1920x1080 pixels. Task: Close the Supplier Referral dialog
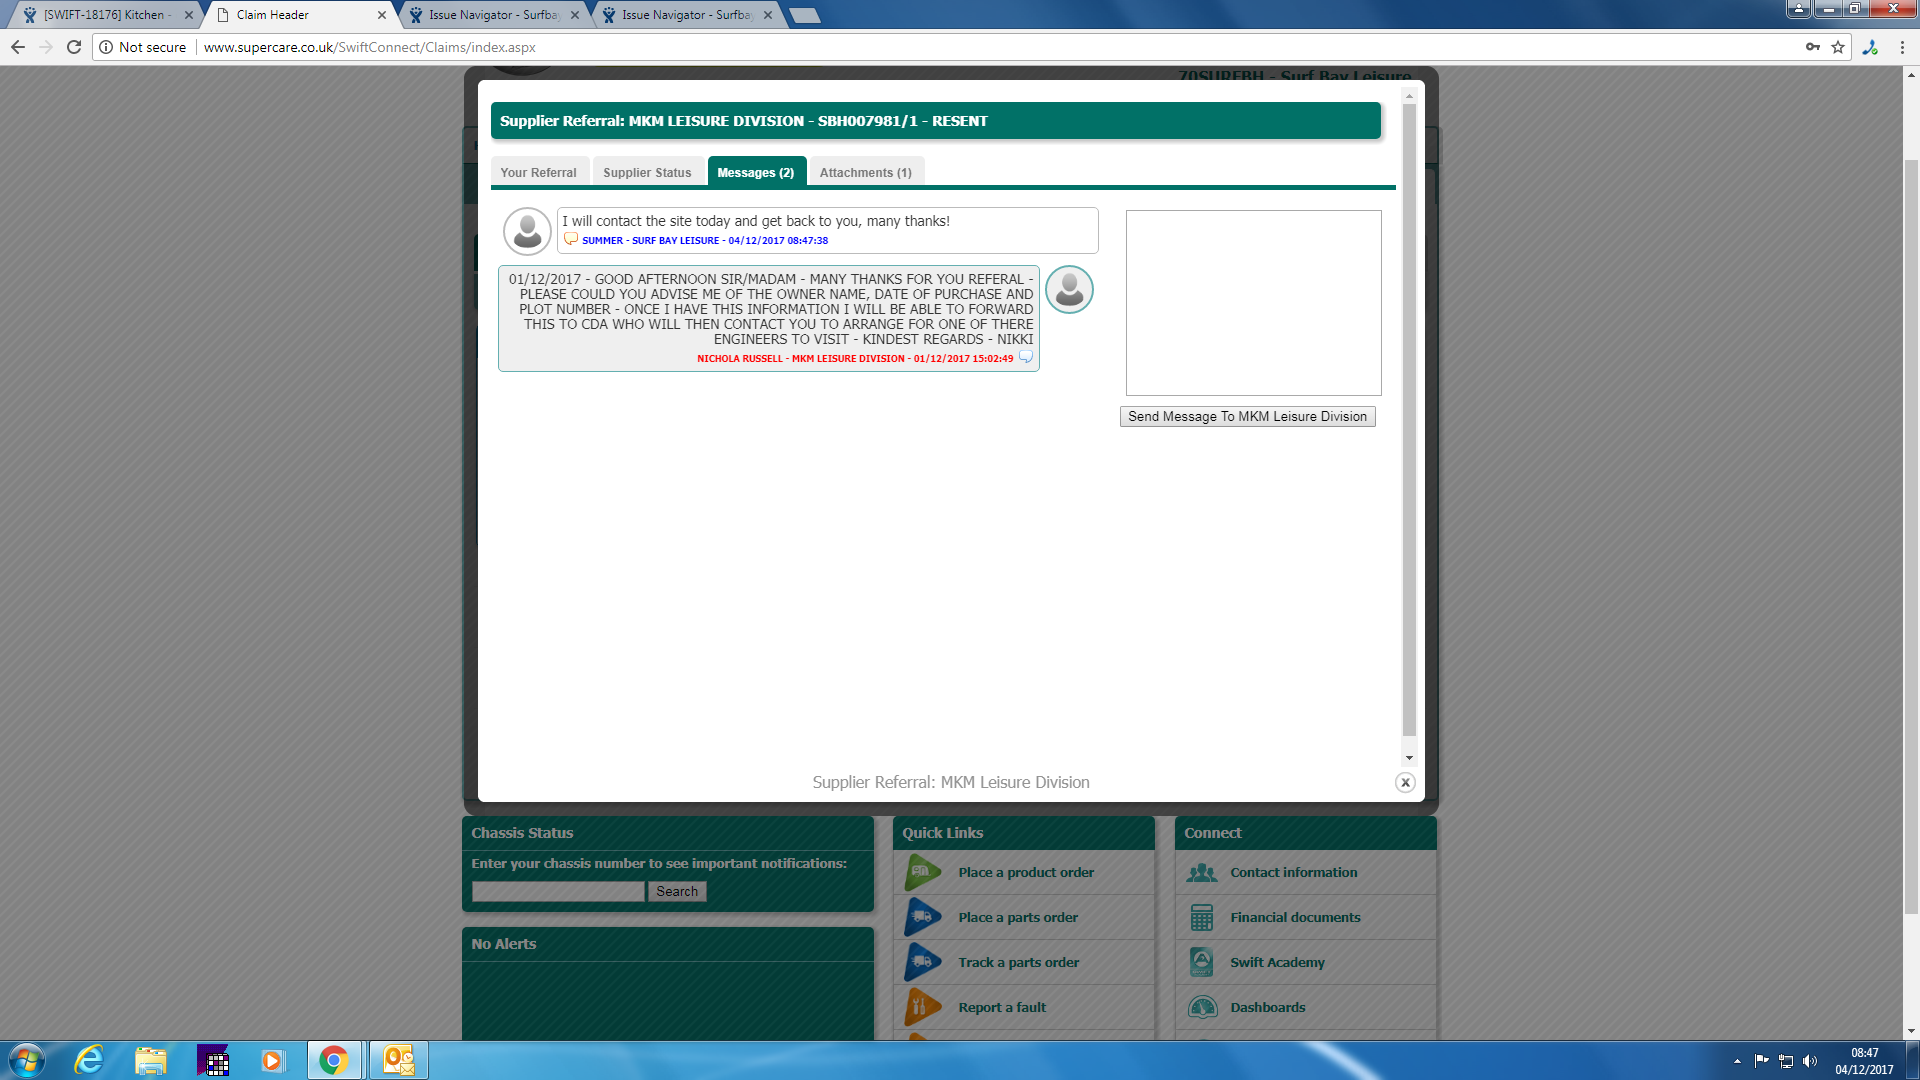pos(1405,783)
